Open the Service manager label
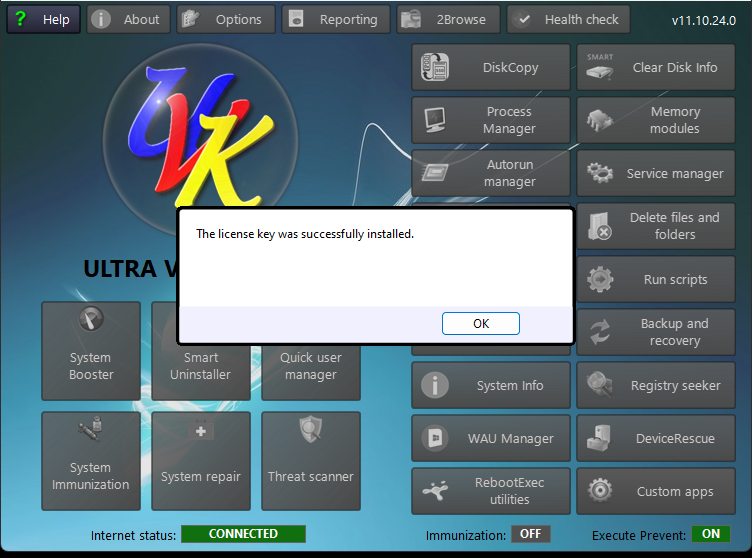Viewport: 752px width, 558px height. pos(675,174)
